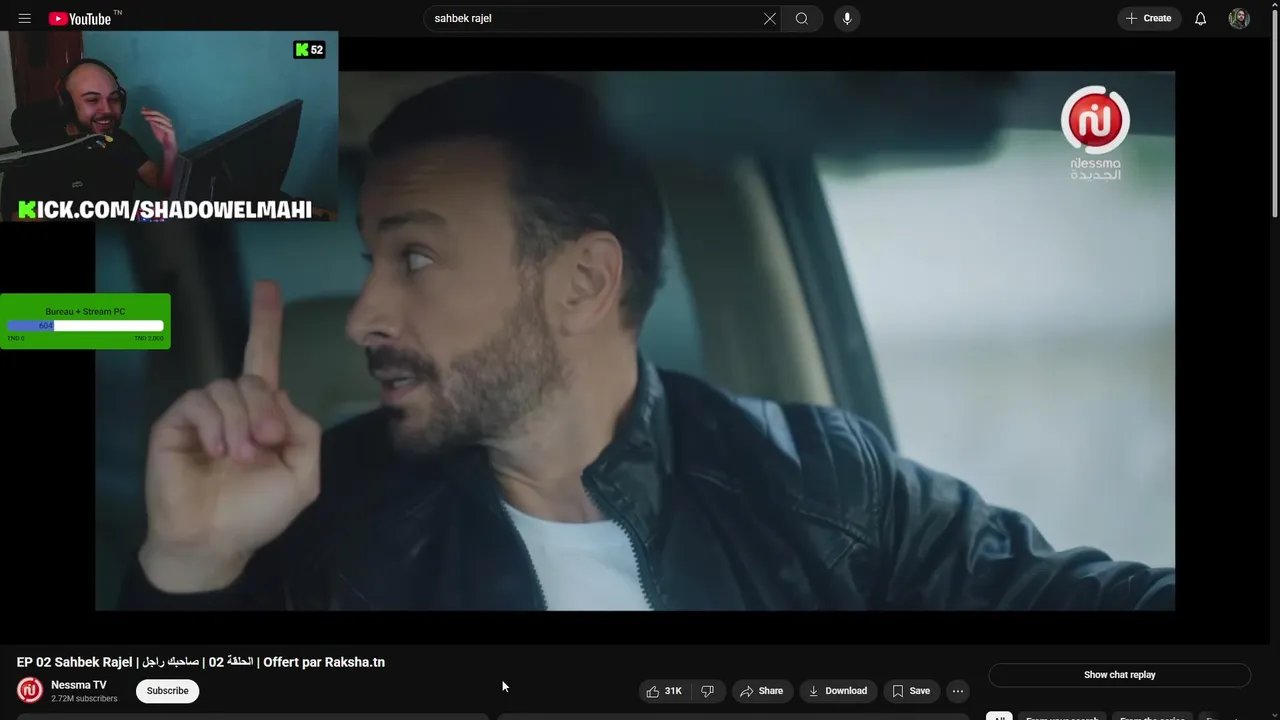Open the YouTube guide hamburger menu
Screen dimensions: 1280x720
point(24,18)
